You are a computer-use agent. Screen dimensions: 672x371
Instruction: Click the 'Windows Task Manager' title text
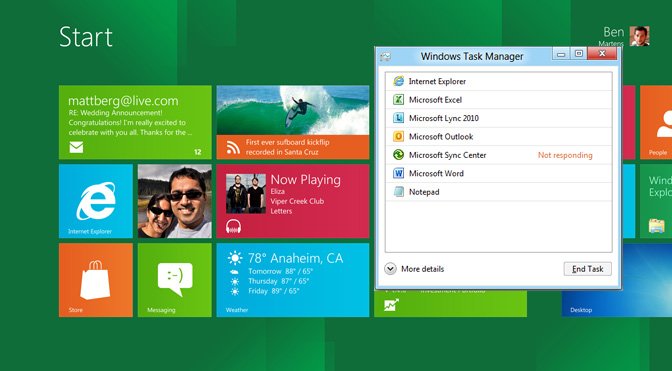coord(472,57)
